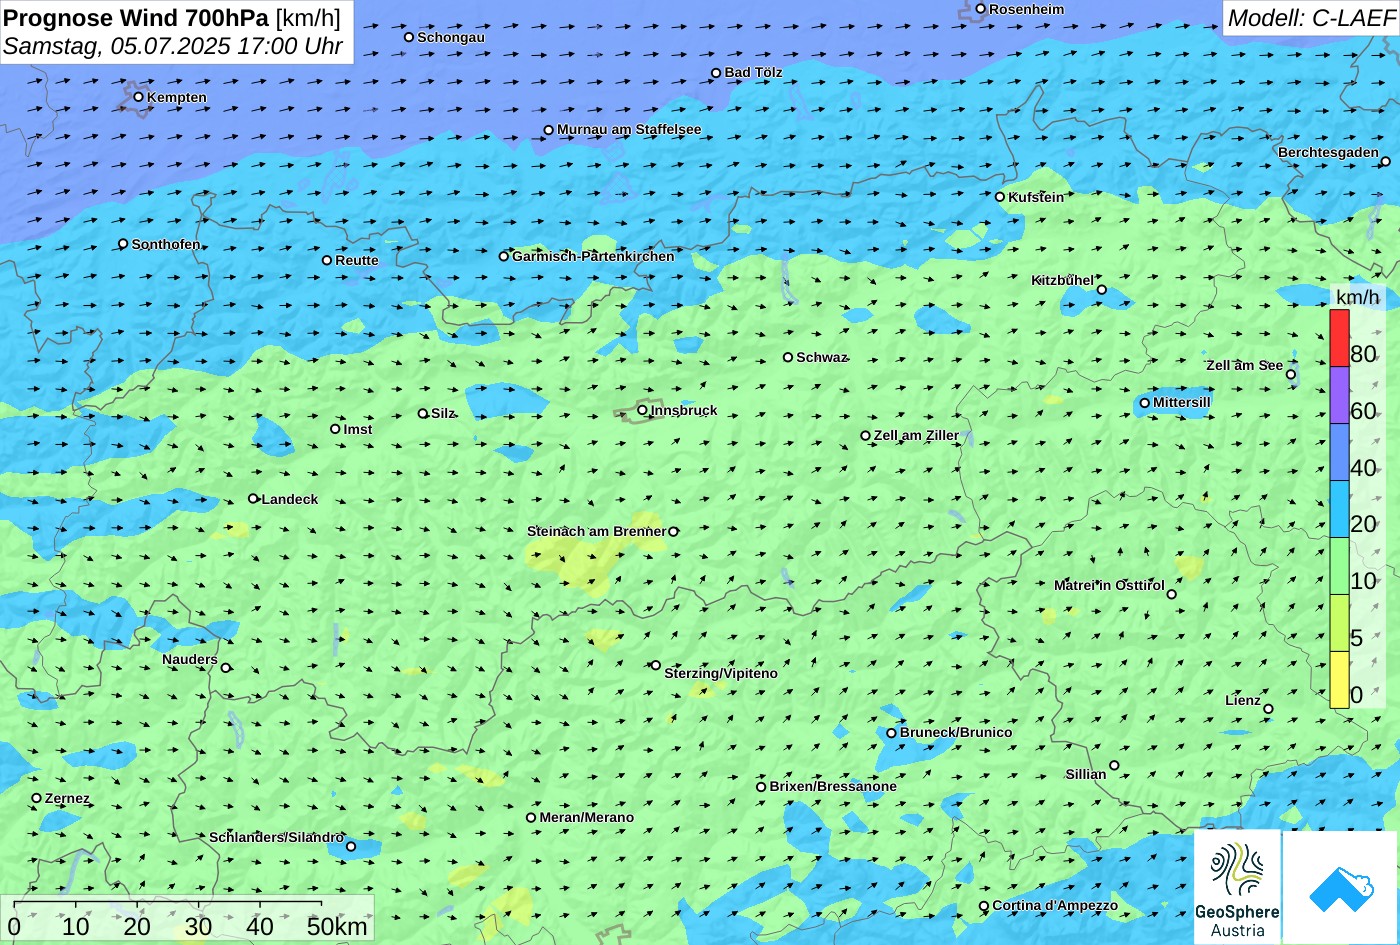Click the 'km/h' legend heading
The width and height of the screenshot is (1400, 945).
(x=1357, y=297)
